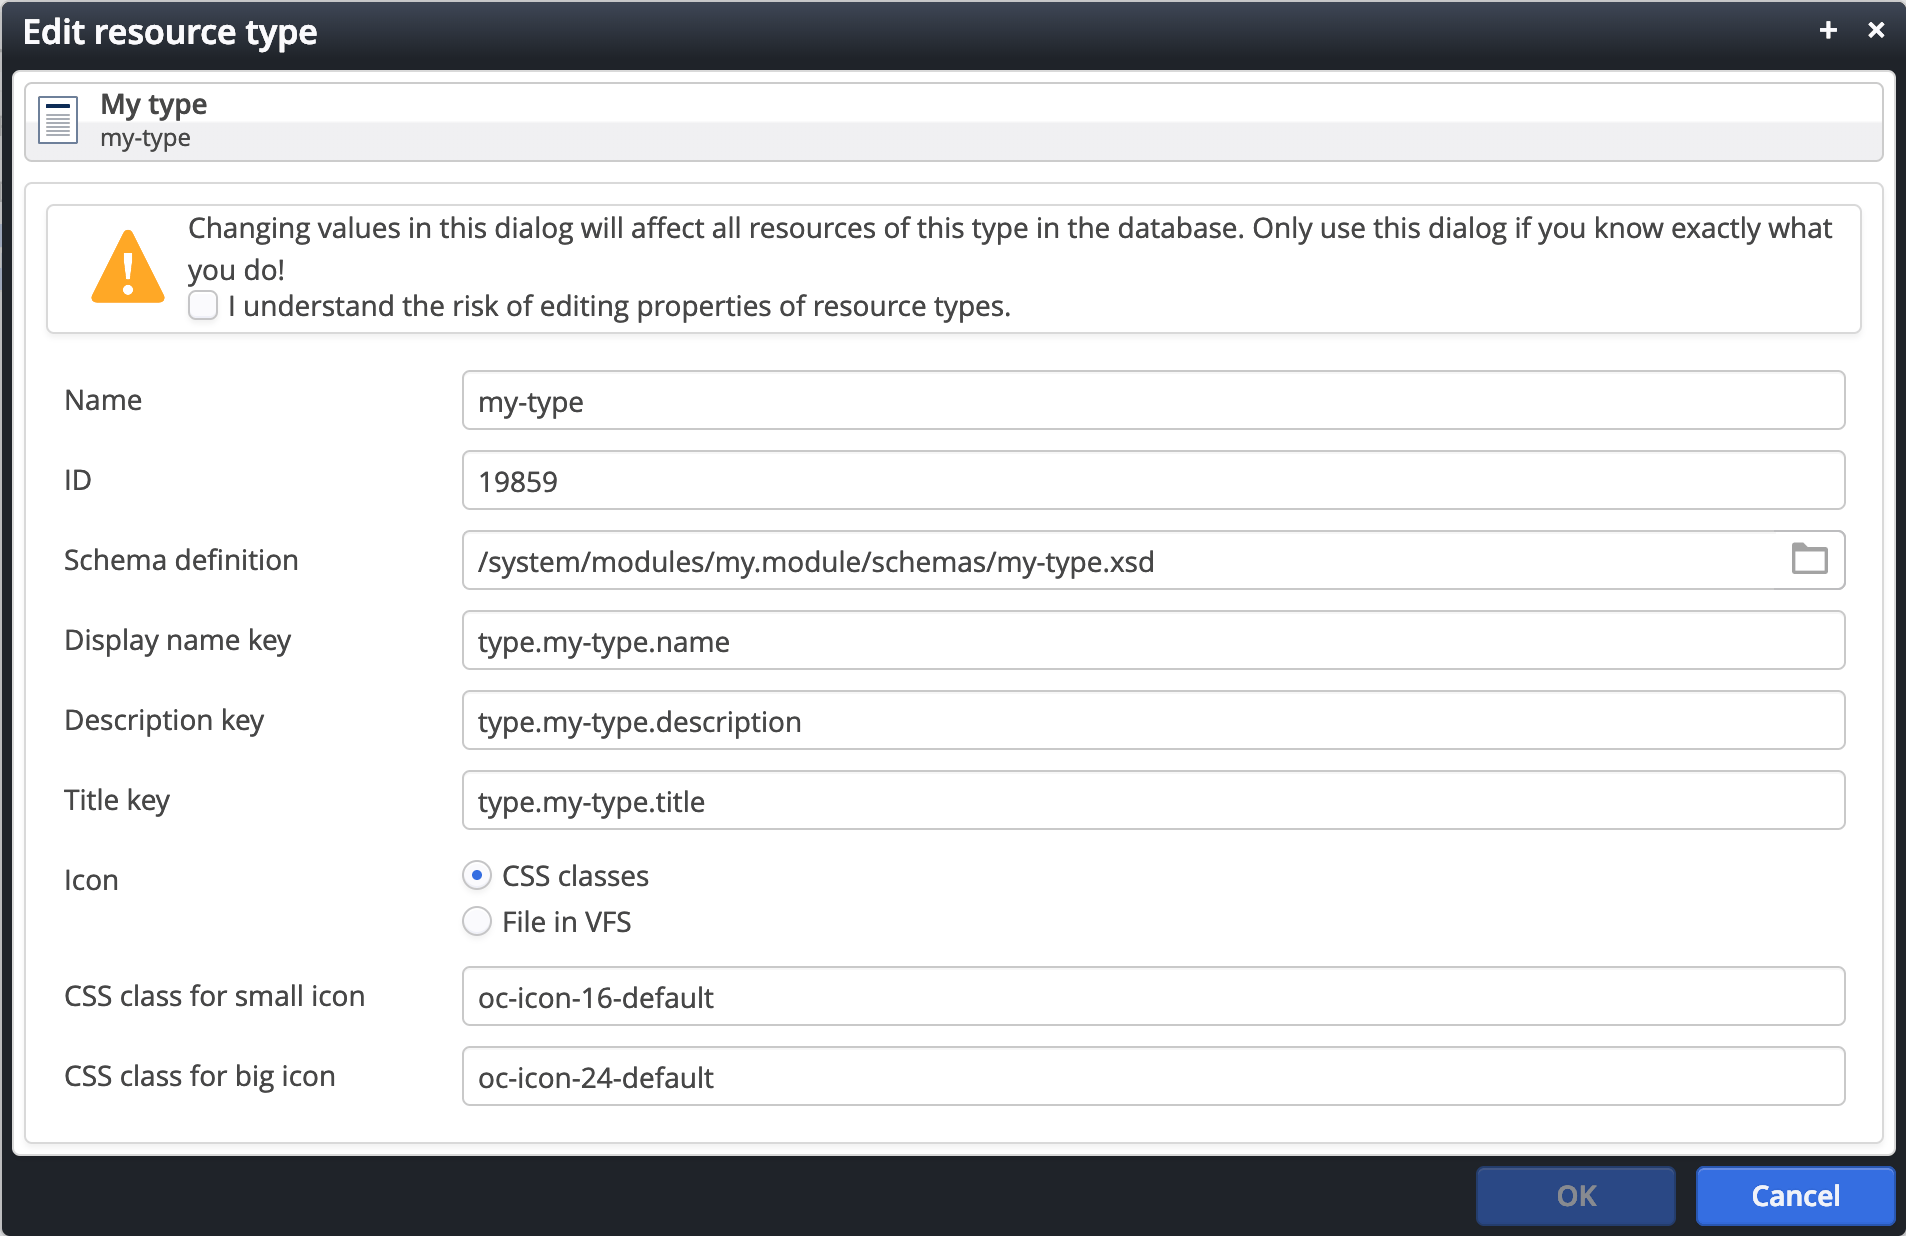The image size is (1906, 1236).
Task: Click the warning triangle icon
Action: (128, 265)
